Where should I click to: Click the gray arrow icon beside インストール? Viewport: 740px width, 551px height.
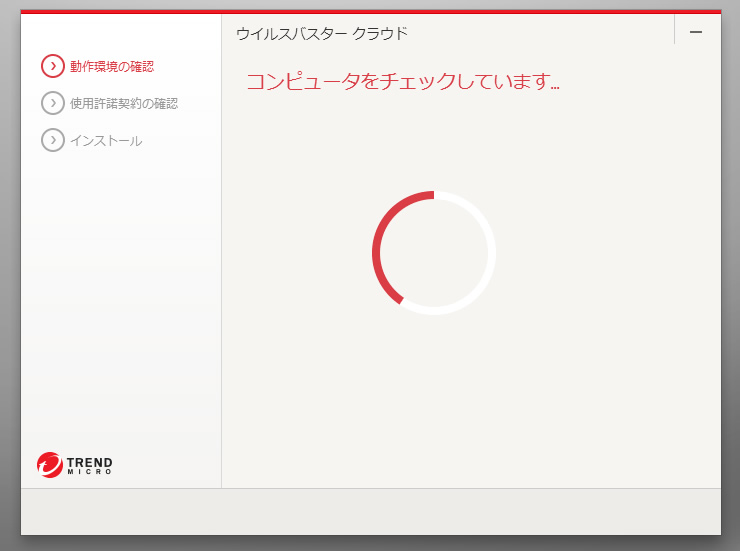pos(52,140)
